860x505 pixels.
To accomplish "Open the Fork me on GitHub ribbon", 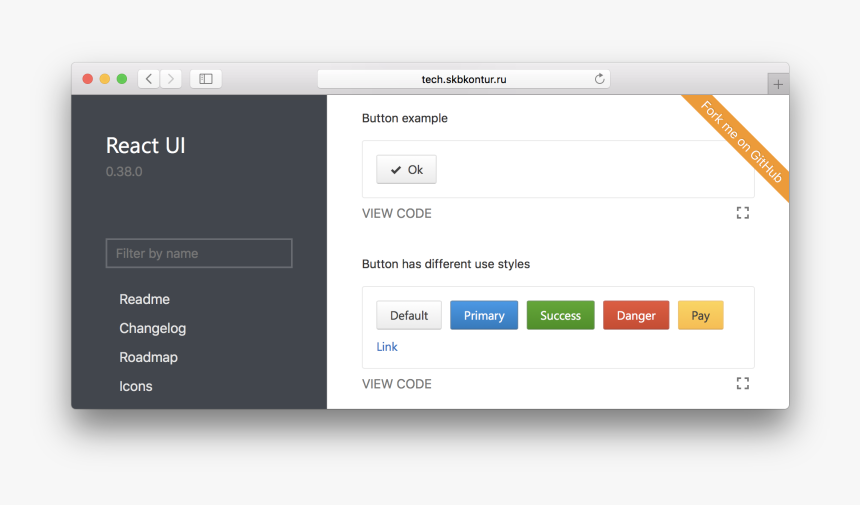I will [742, 142].
